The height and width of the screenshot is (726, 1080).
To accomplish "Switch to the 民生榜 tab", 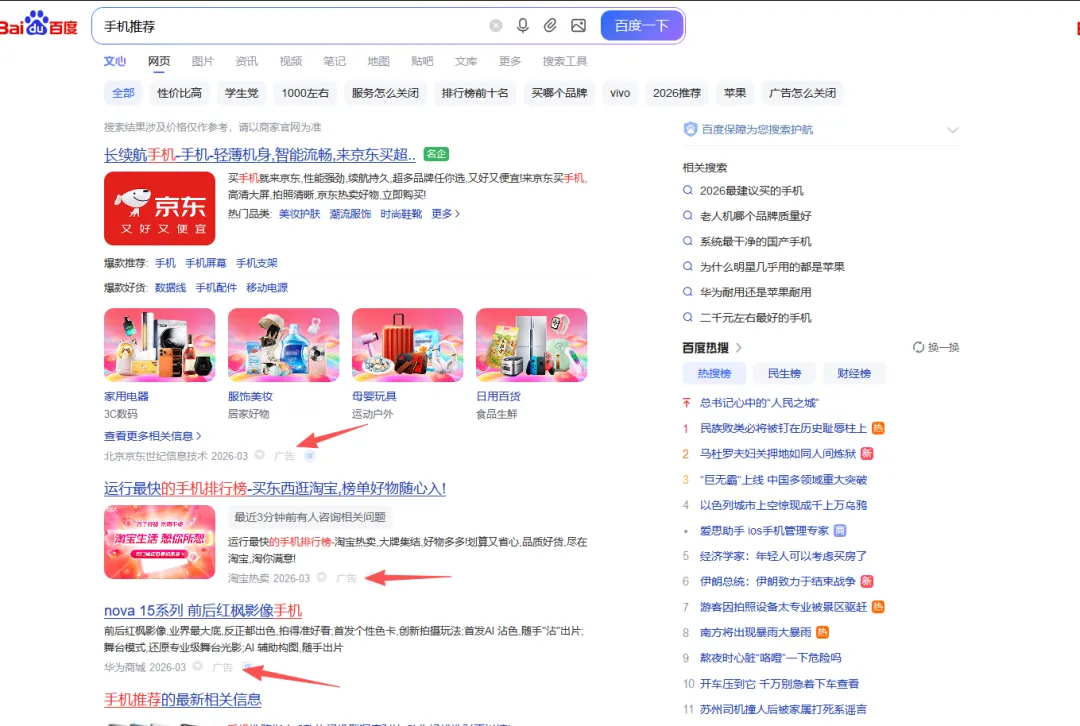I will pyautogui.click(x=785, y=373).
